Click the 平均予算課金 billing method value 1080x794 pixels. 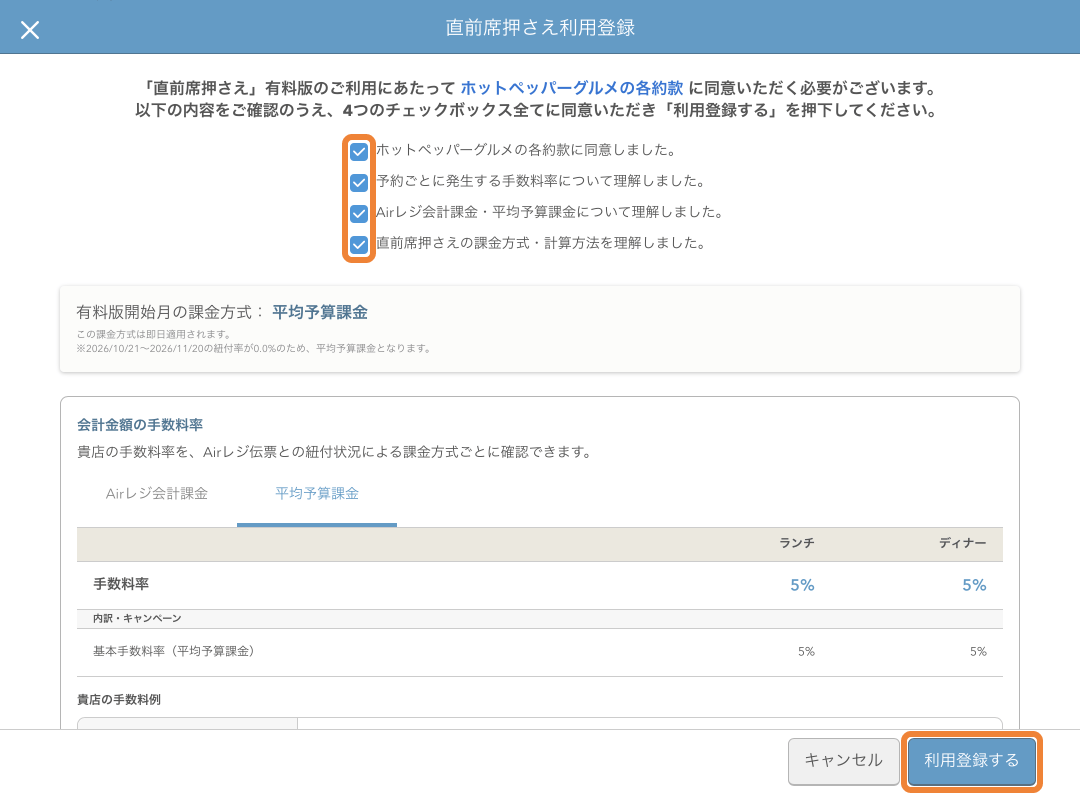[x=320, y=313]
